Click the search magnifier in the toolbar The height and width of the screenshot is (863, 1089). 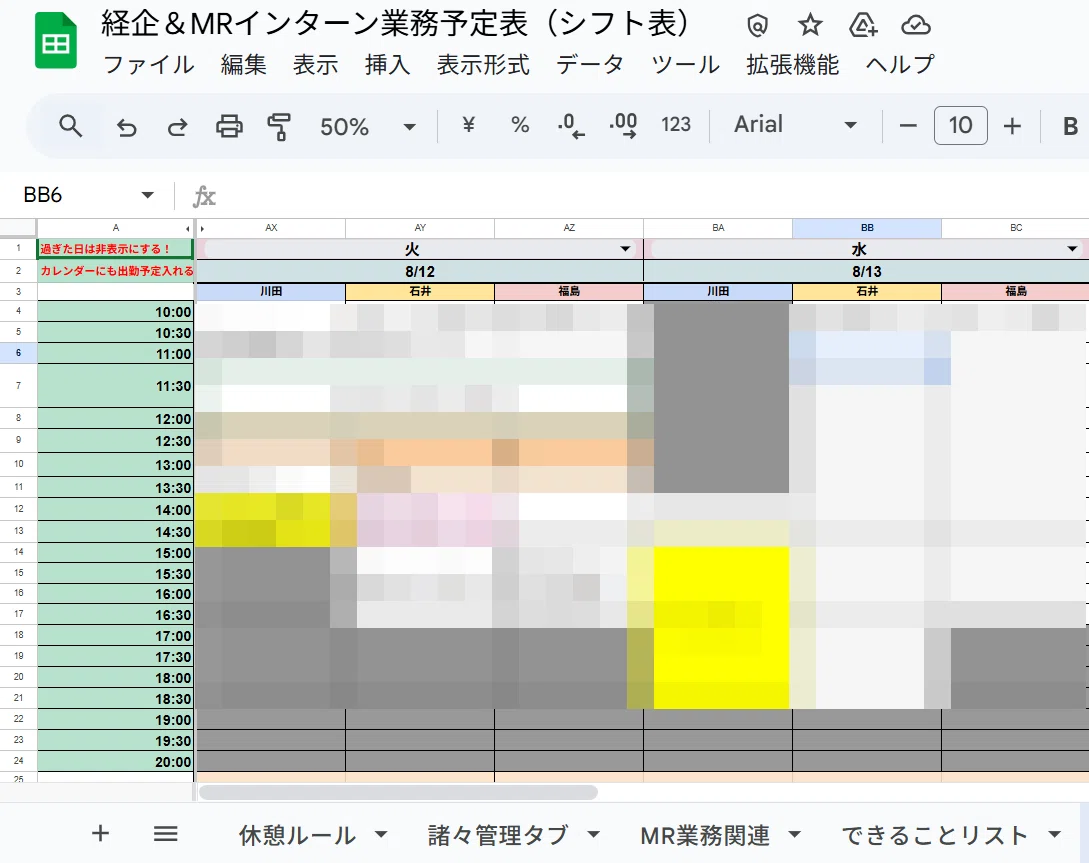[x=71, y=126]
